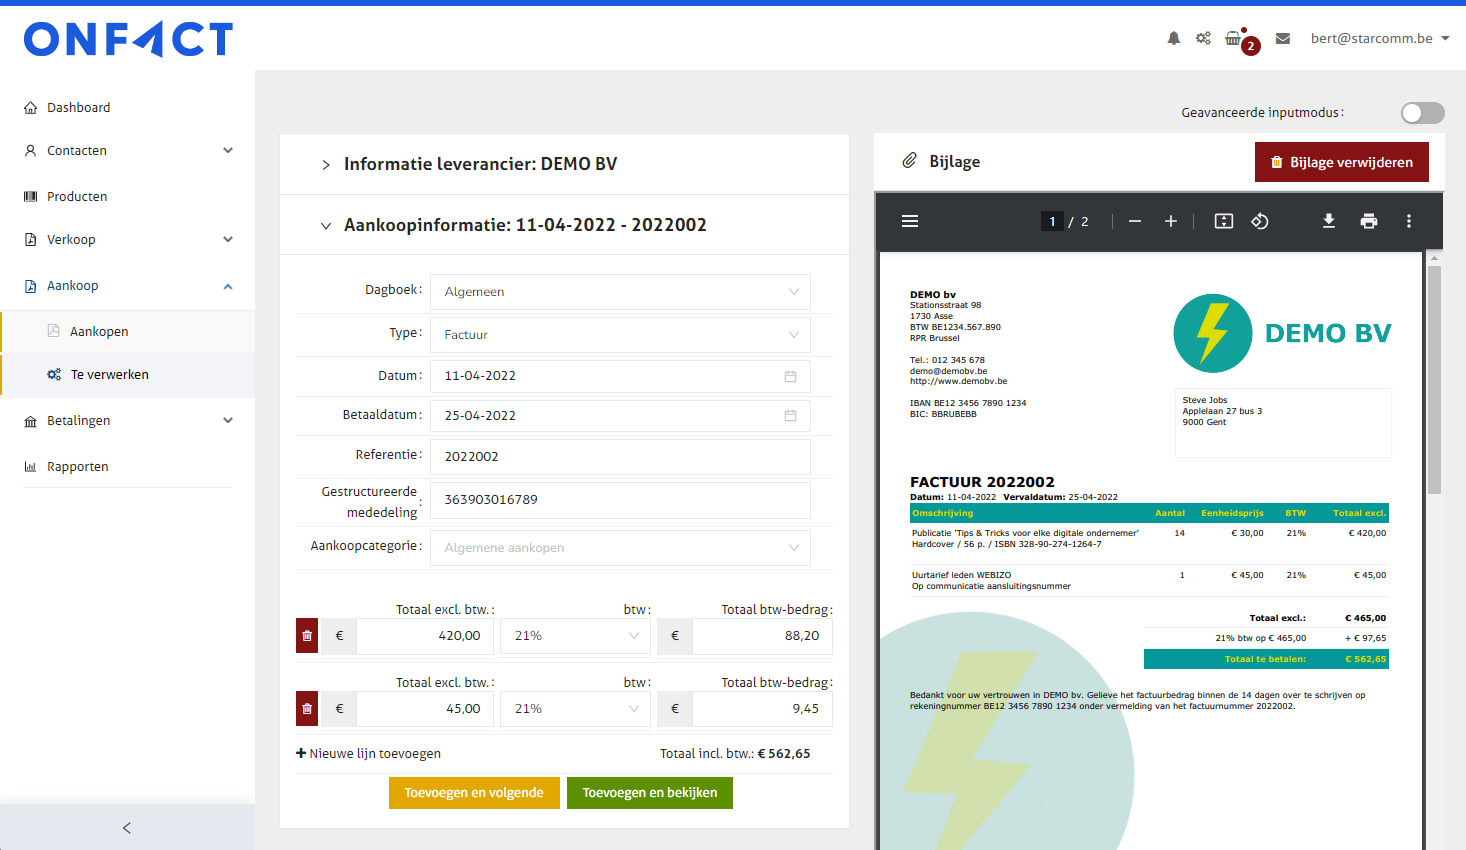Open the shopping basket icon with badge
1466x850 pixels.
coord(1234,39)
